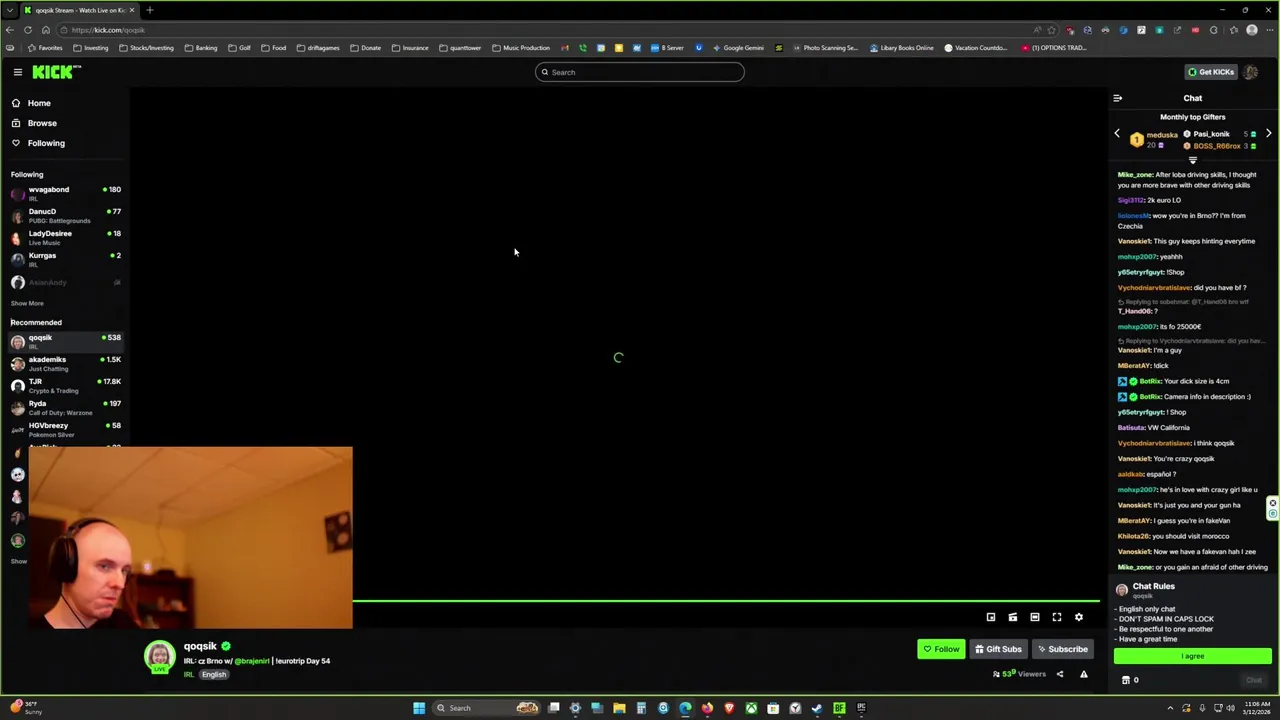Open Firefox from the taskbar
This screenshot has height=720, width=1280.
pos(707,708)
